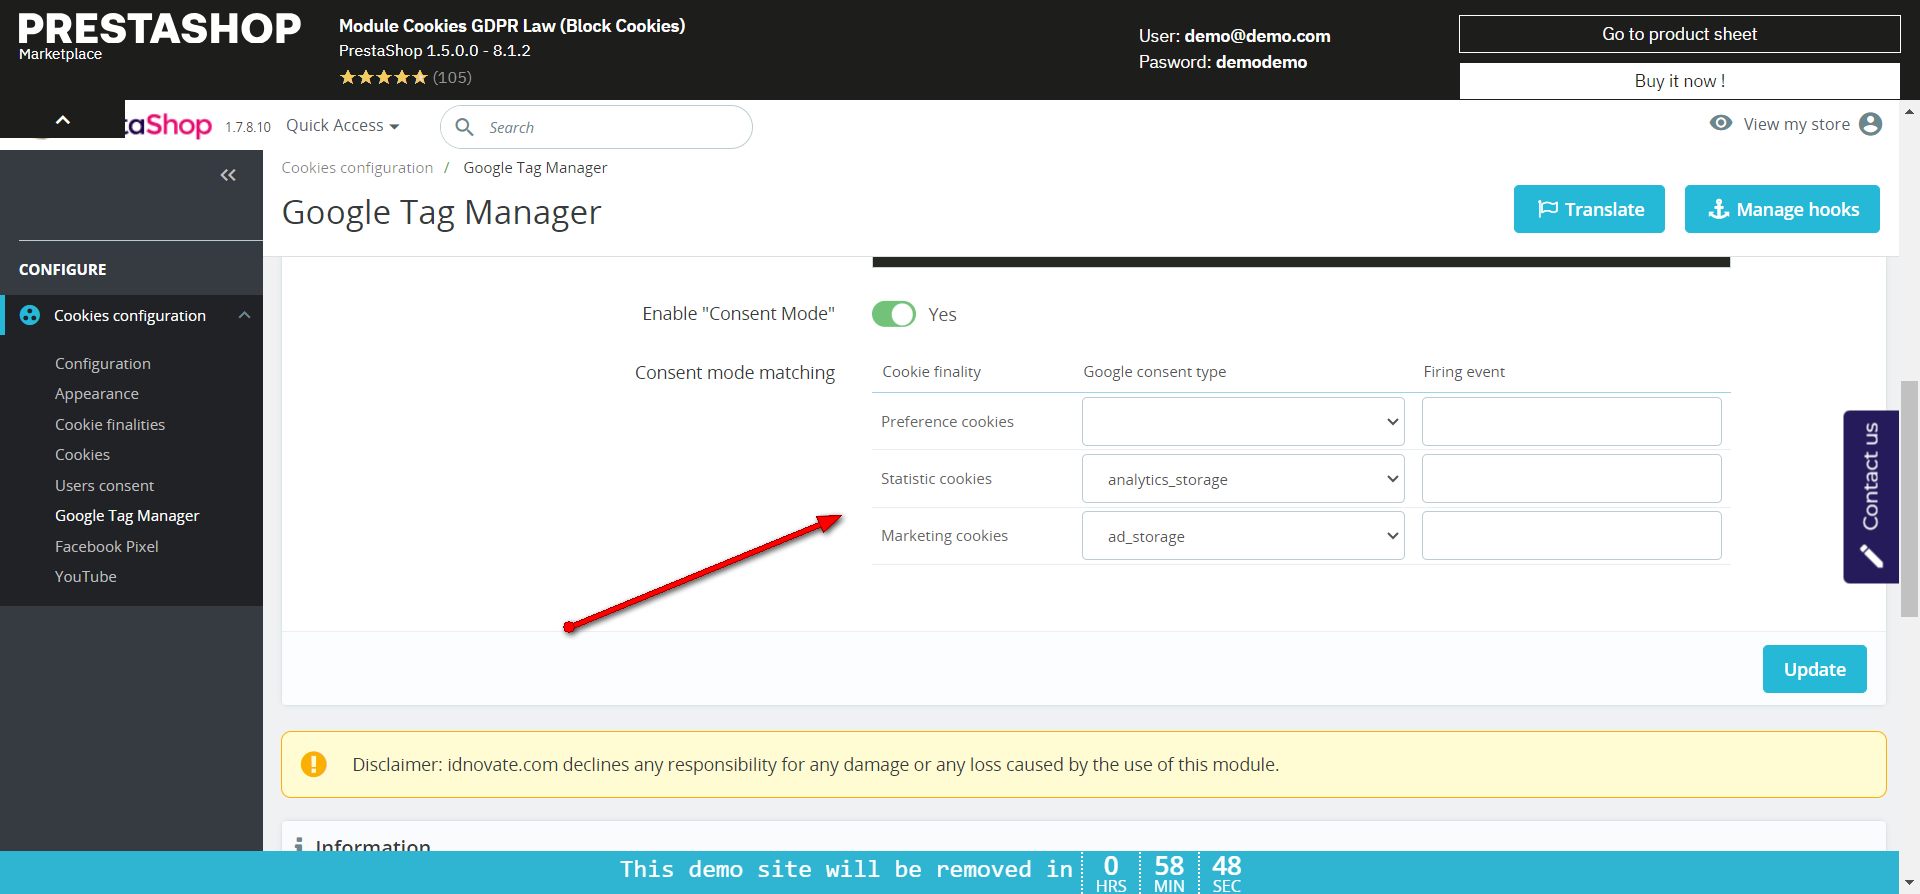Click the "Statistic cookies" row label
The image size is (1920, 894).
click(936, 479)
